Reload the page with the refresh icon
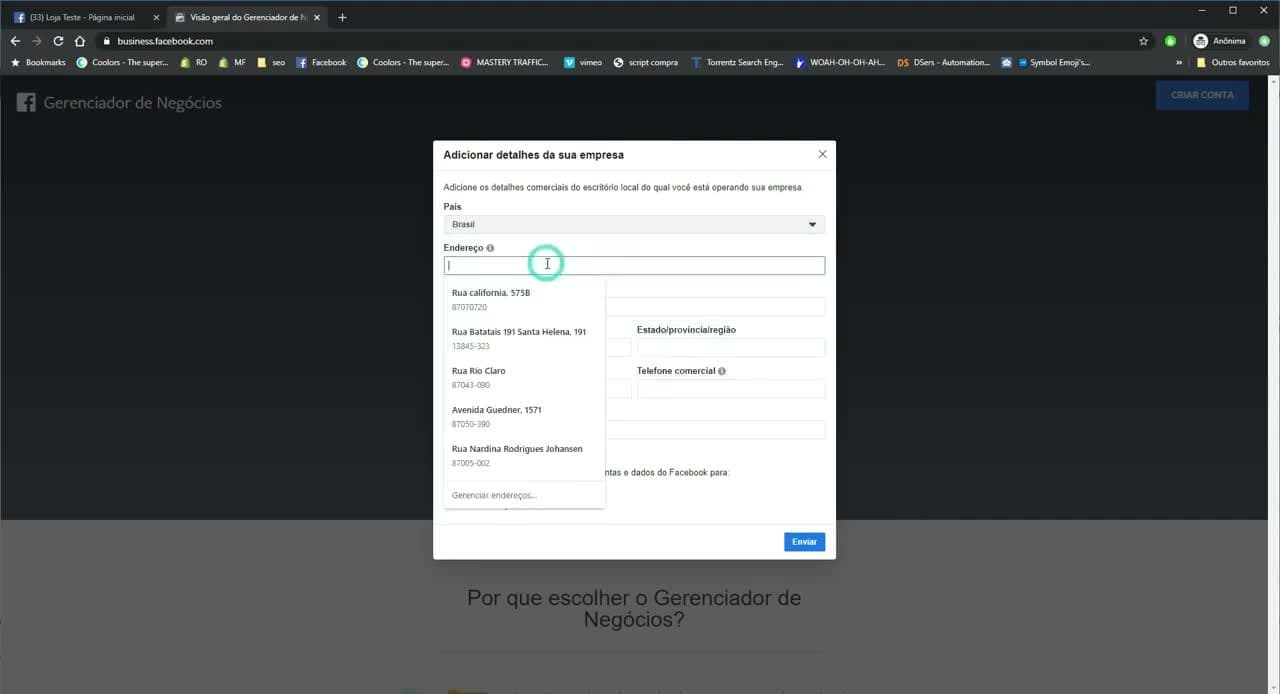Image resolution: width=1280 pixels, height=694 pixels. (x=58, y=41)
